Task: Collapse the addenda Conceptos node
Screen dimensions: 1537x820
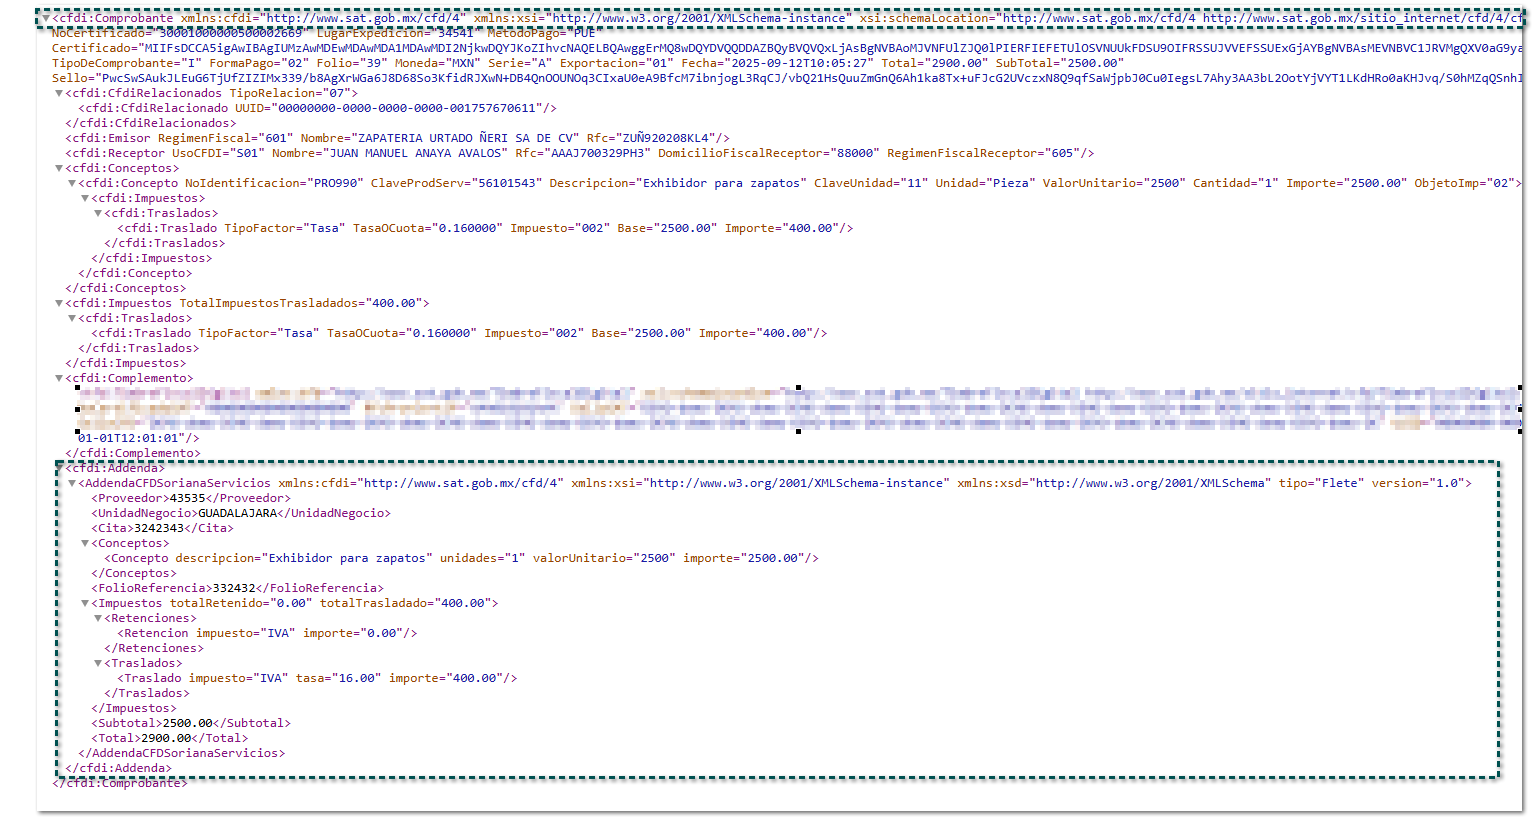Action: [85, 543]
